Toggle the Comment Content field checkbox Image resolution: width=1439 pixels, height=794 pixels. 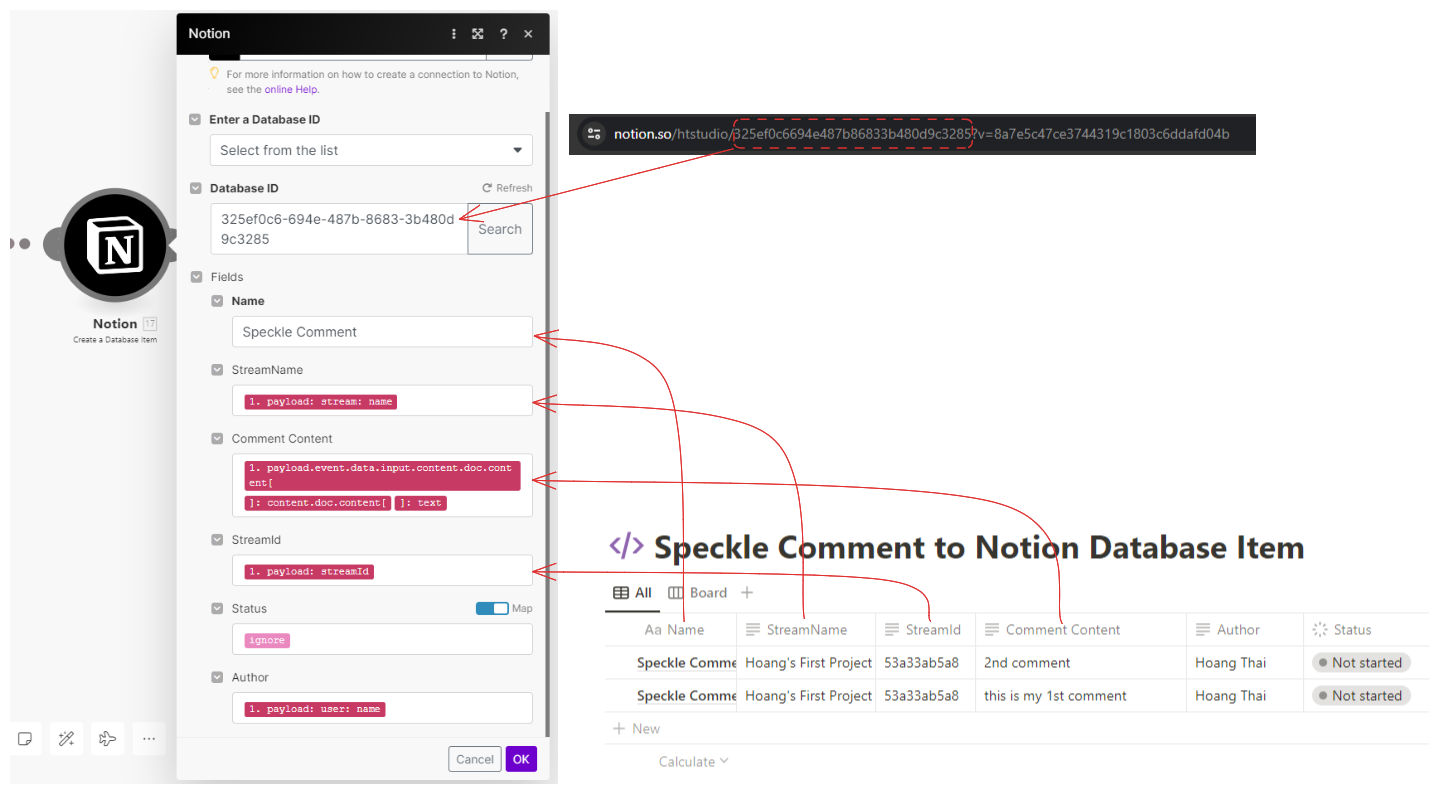217,439
